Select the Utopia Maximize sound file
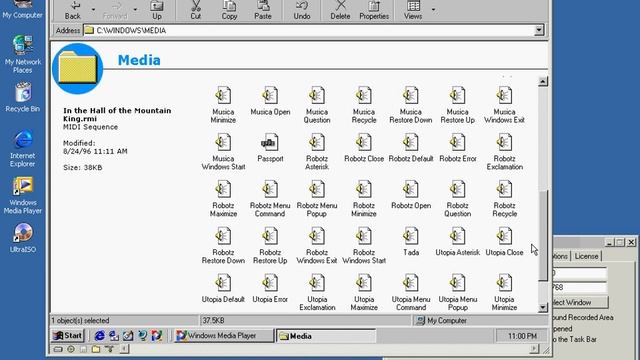The image size is (640, 360). [364, 293]
